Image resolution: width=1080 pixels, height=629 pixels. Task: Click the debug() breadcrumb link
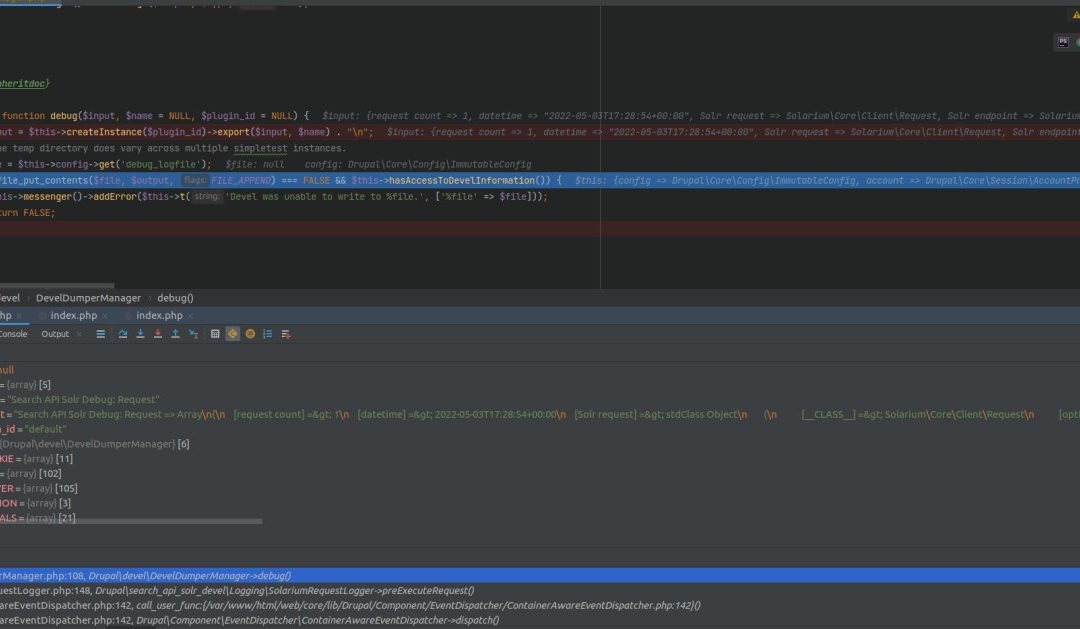pos(176,297)
